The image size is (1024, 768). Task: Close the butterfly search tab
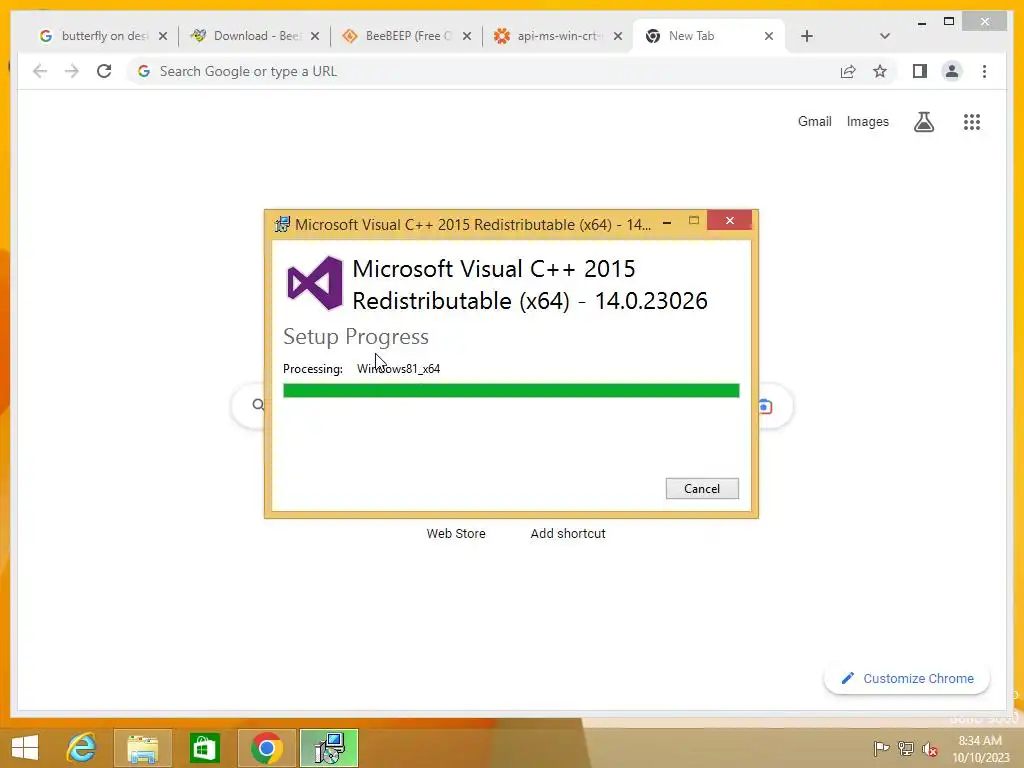(163, 37)
